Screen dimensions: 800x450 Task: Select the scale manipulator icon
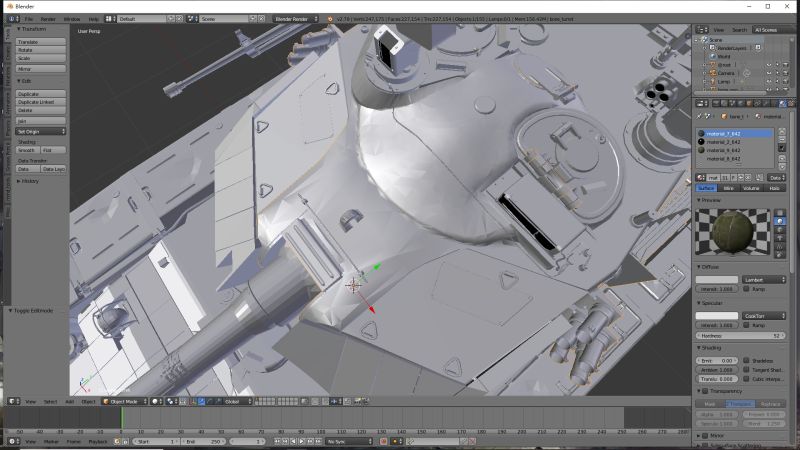coord(217,402)
